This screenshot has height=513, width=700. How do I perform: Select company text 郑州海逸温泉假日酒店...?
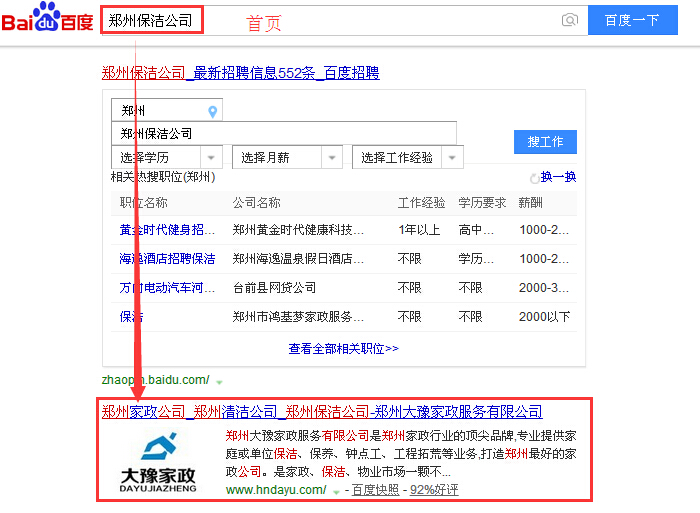point(298,259)
